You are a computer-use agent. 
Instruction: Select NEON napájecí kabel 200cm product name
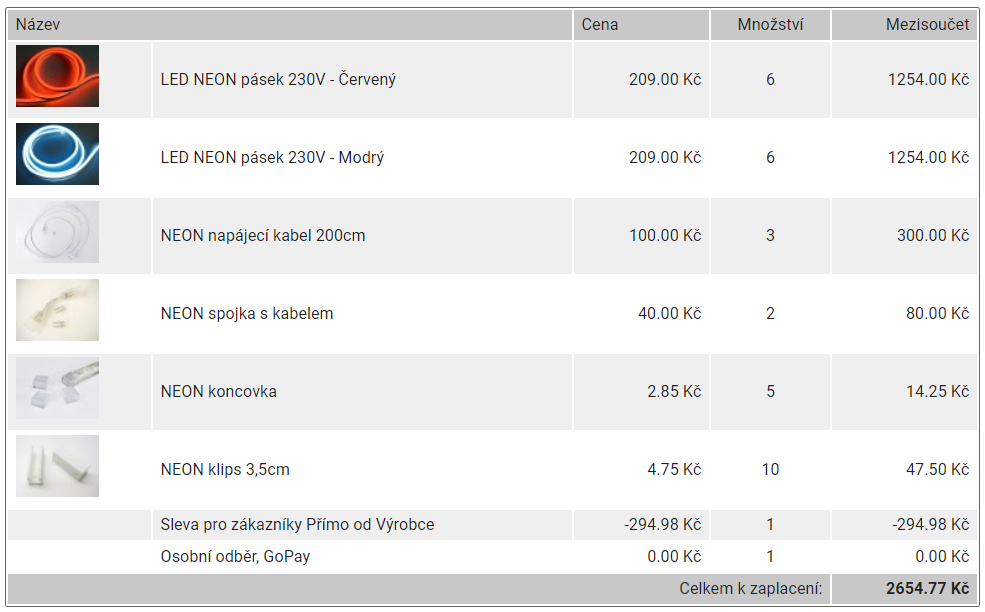(263, 235)
